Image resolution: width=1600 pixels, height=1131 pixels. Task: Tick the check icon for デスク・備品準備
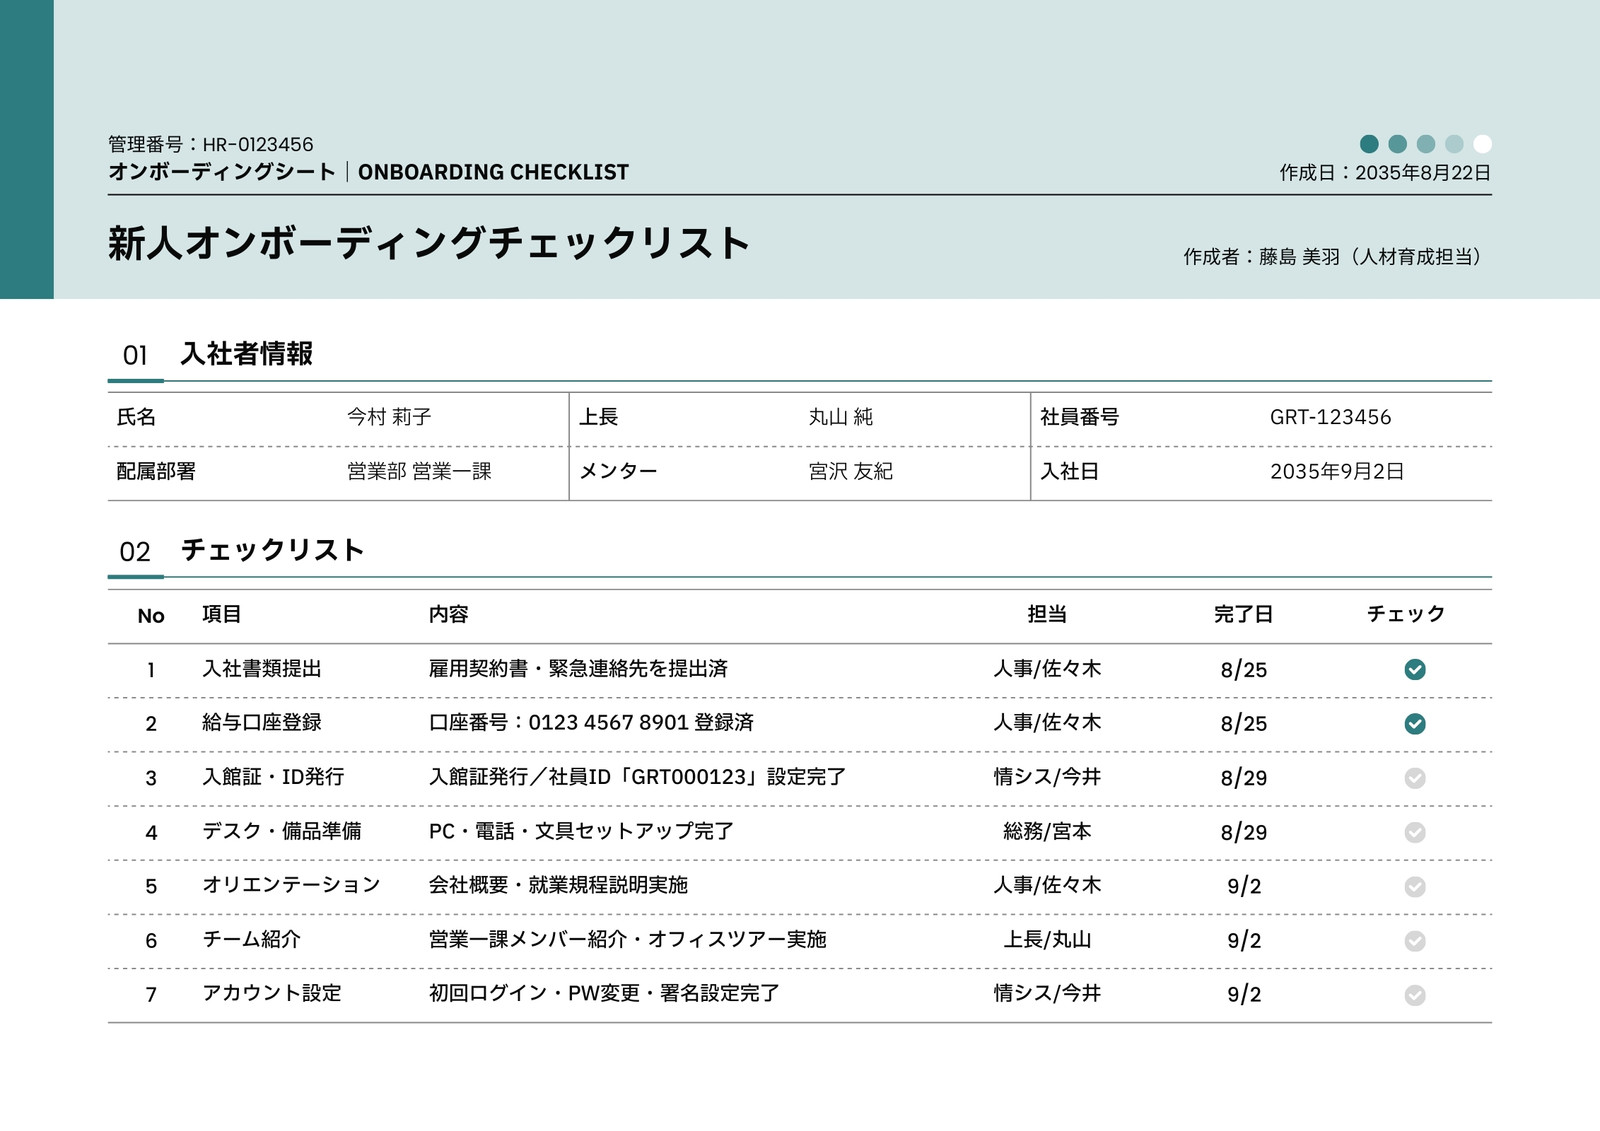[x=1414, y=832]
